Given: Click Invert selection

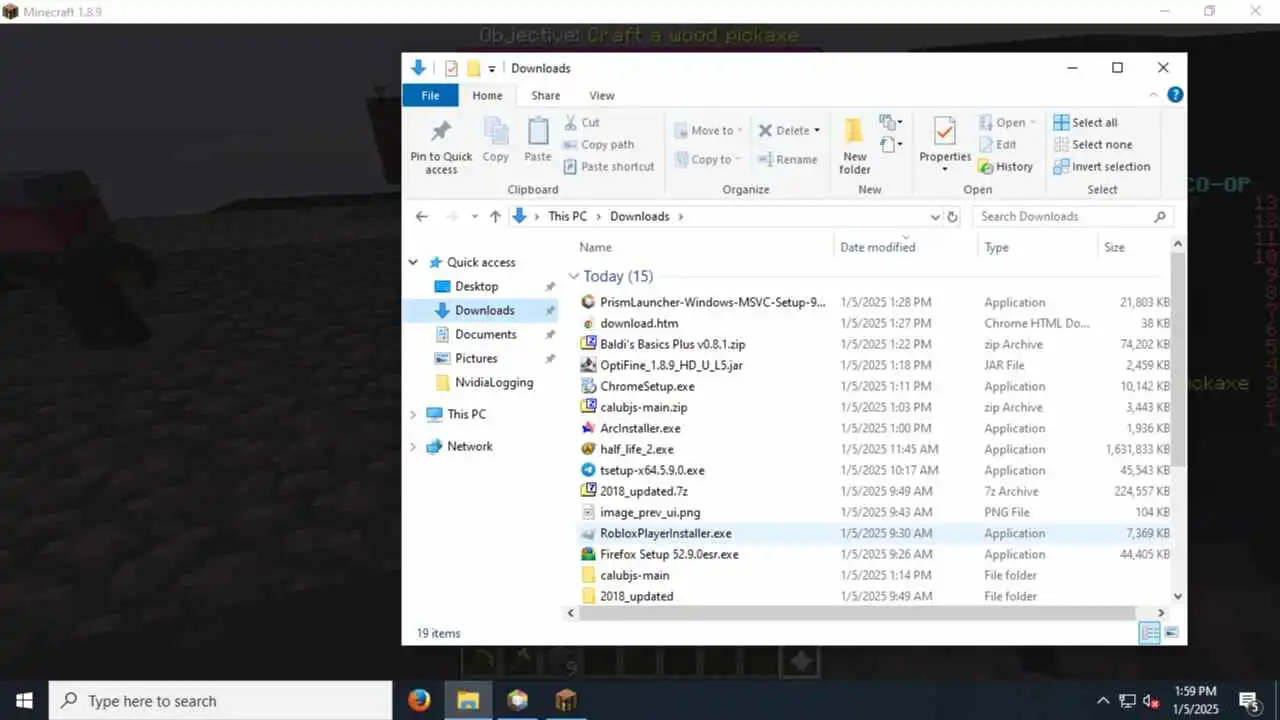Looking at the screenshot, I should [1102, 166].
